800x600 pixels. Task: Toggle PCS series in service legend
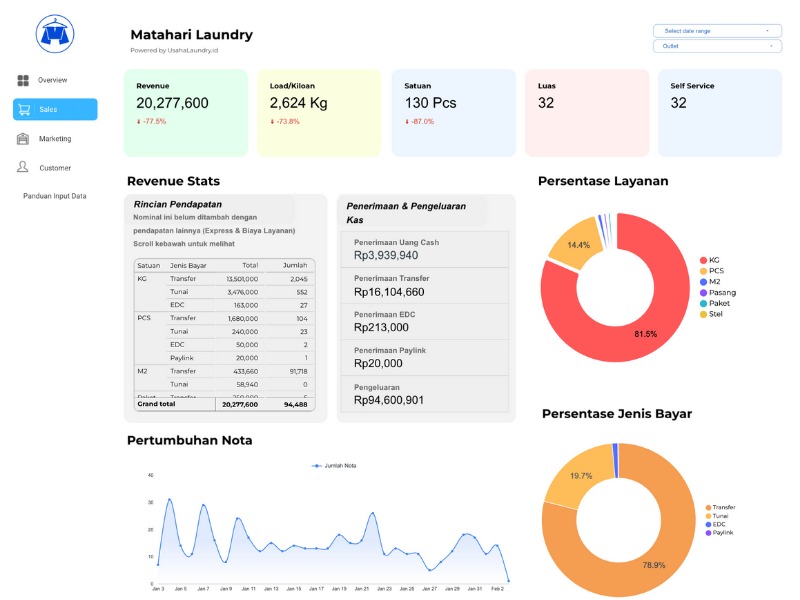pos(716,271)
